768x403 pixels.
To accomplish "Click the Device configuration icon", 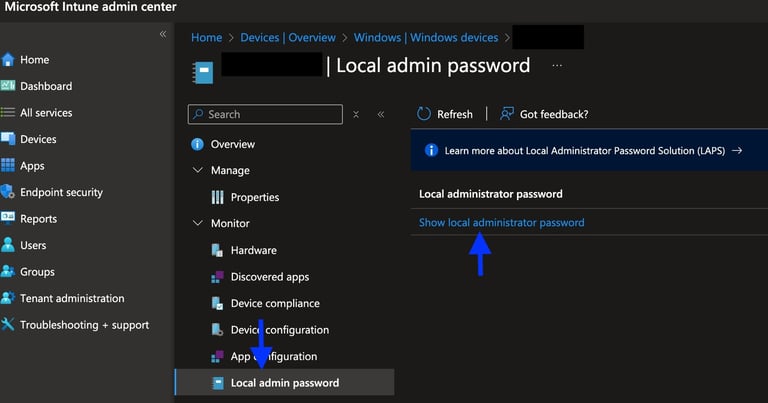I will (x=217, y=330).
